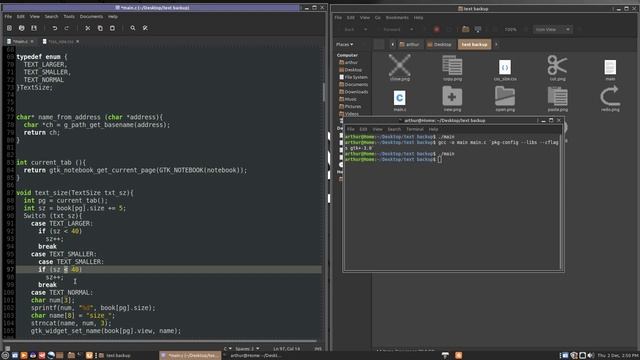The image size is (640, 360).
Task: Open the Search menu in text editor
Action: pyautogui.click(x=51, y=17)
